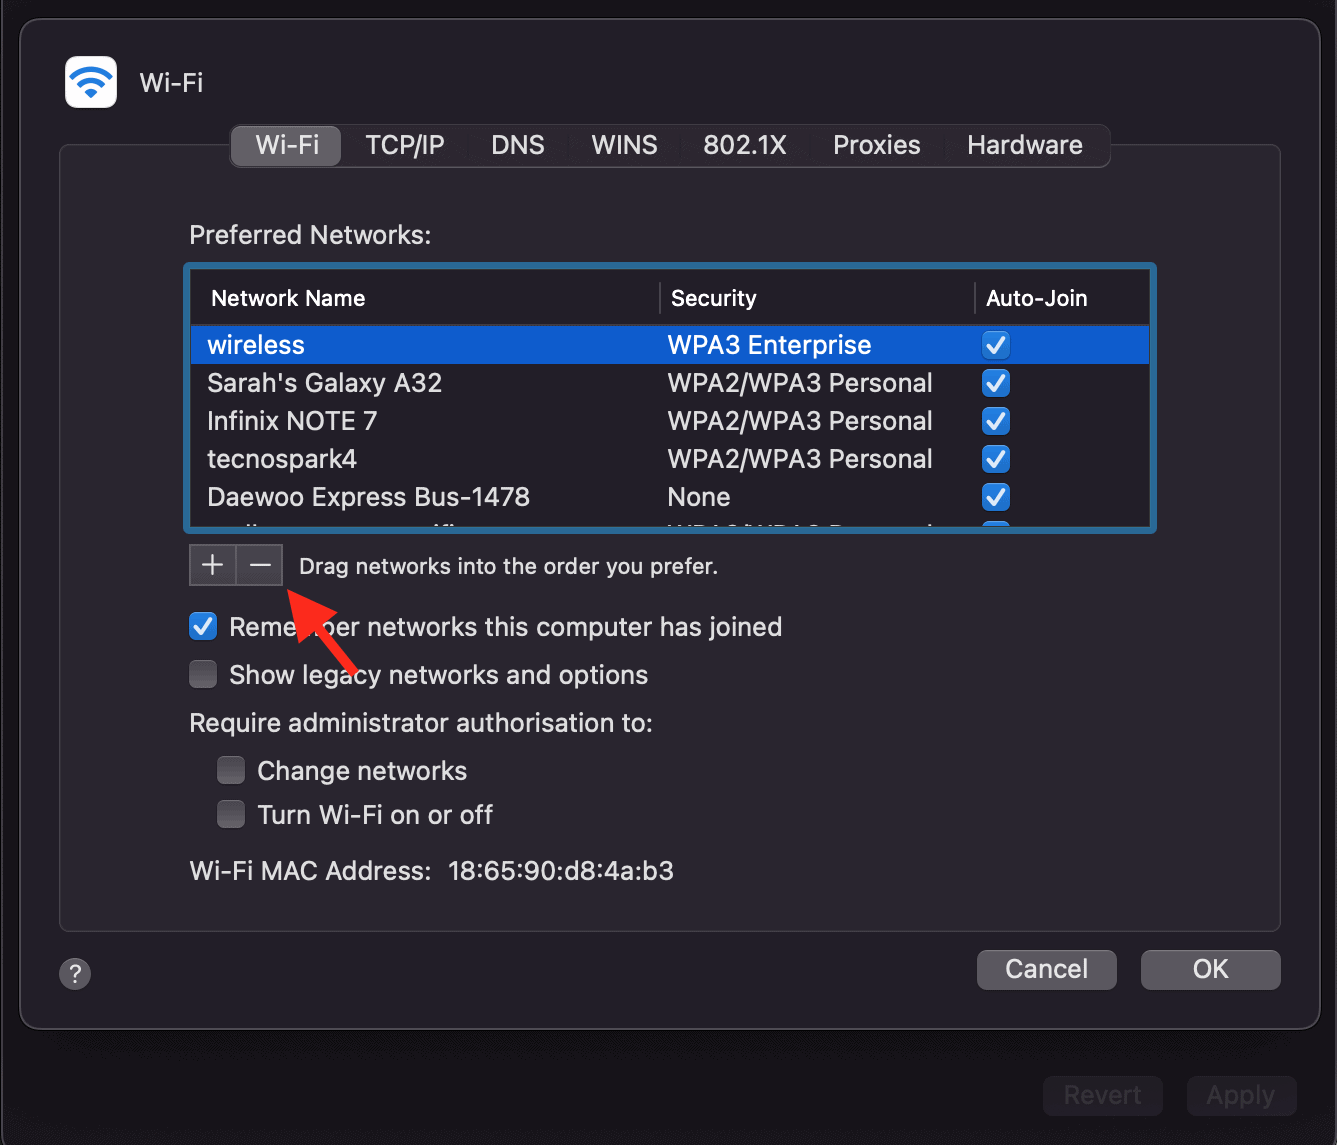Sort by the Security column header
This screenshot has height=1145, width=1337.
(x=713, y=298)
